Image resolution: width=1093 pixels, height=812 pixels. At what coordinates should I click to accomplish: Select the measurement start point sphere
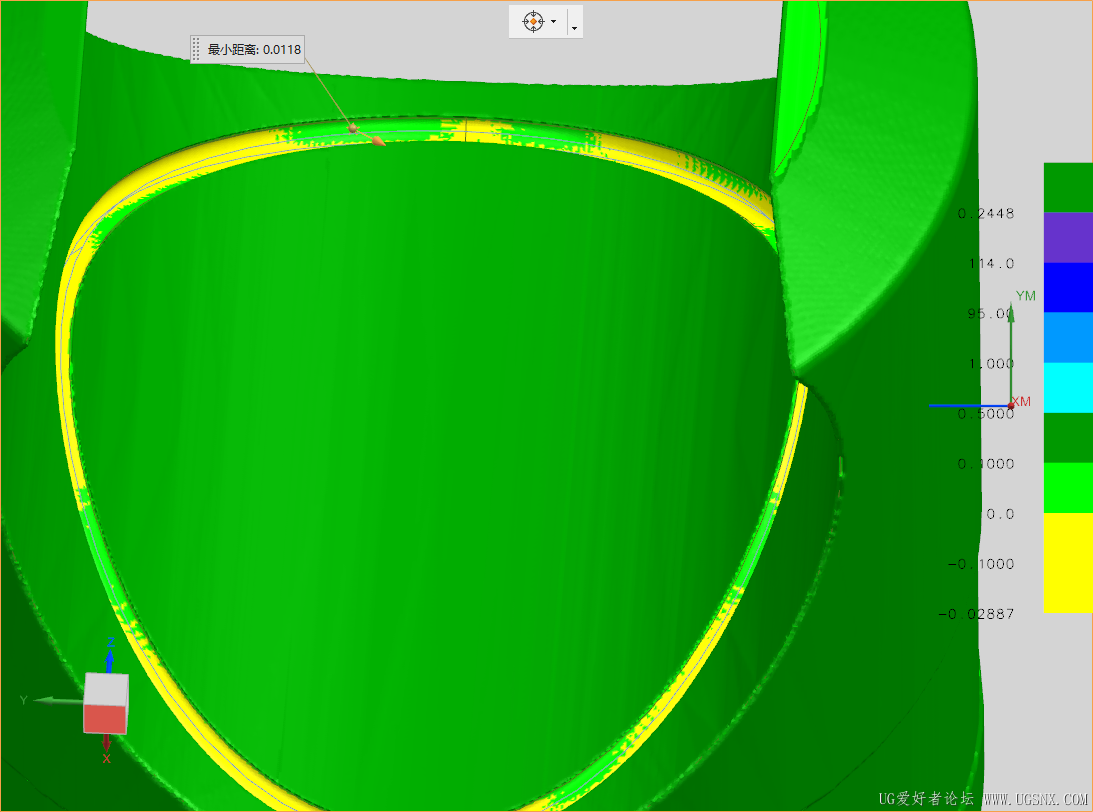[x=353, y=128]
